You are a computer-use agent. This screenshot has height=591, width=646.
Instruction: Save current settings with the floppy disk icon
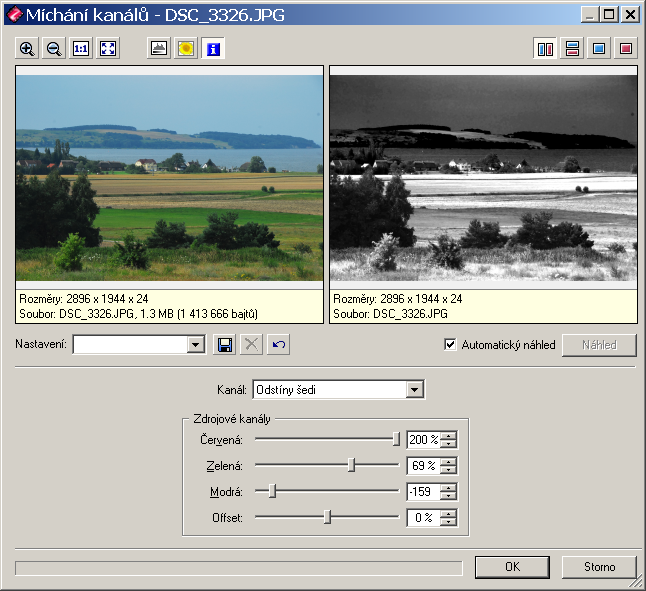click(x=225, y=345)
